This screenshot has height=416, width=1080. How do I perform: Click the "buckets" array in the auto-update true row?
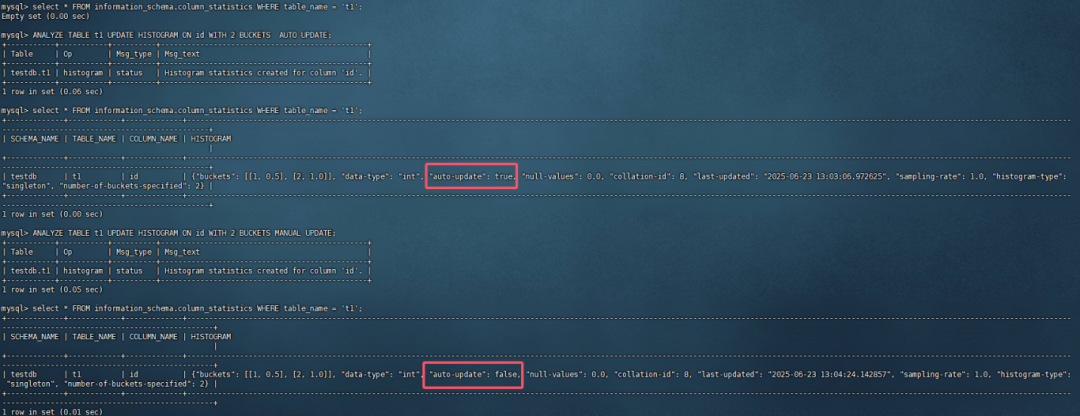(266, 176)
